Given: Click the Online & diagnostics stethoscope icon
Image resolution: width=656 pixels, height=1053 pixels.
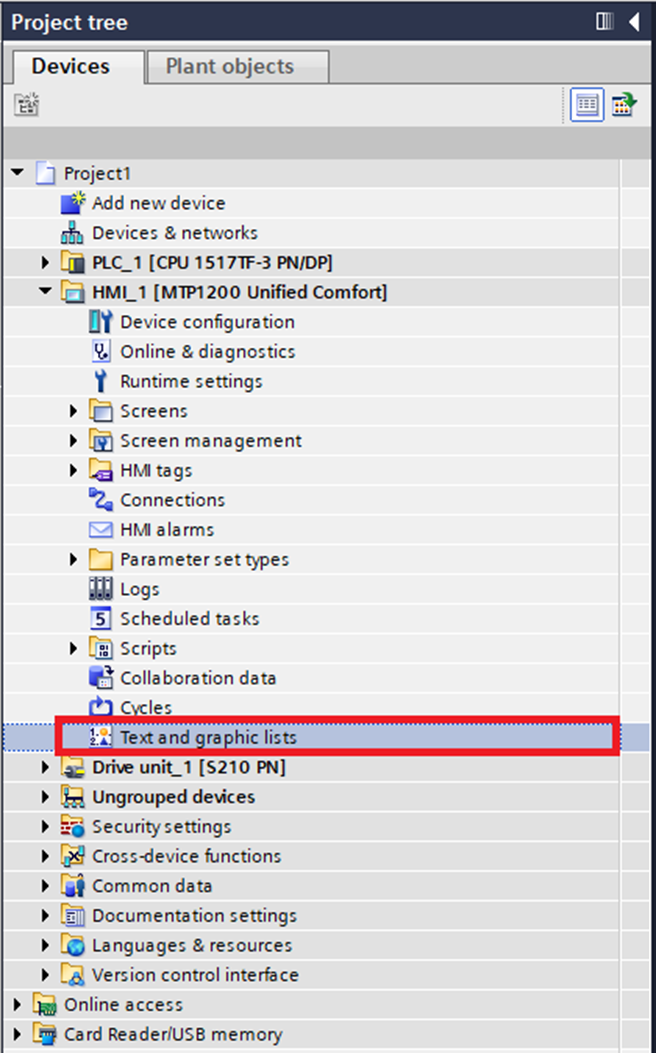Looking at the screenshot, I should [x=101, y=351].
